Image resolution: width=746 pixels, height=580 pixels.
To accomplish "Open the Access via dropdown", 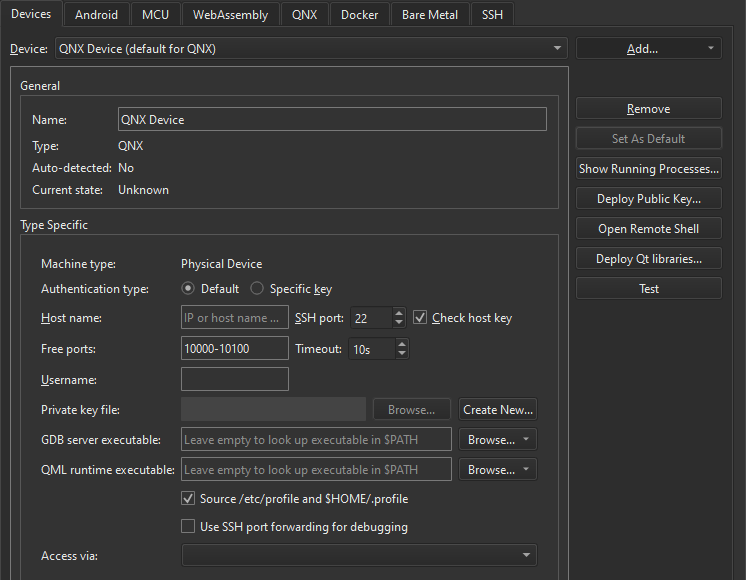I will [358, 555].
